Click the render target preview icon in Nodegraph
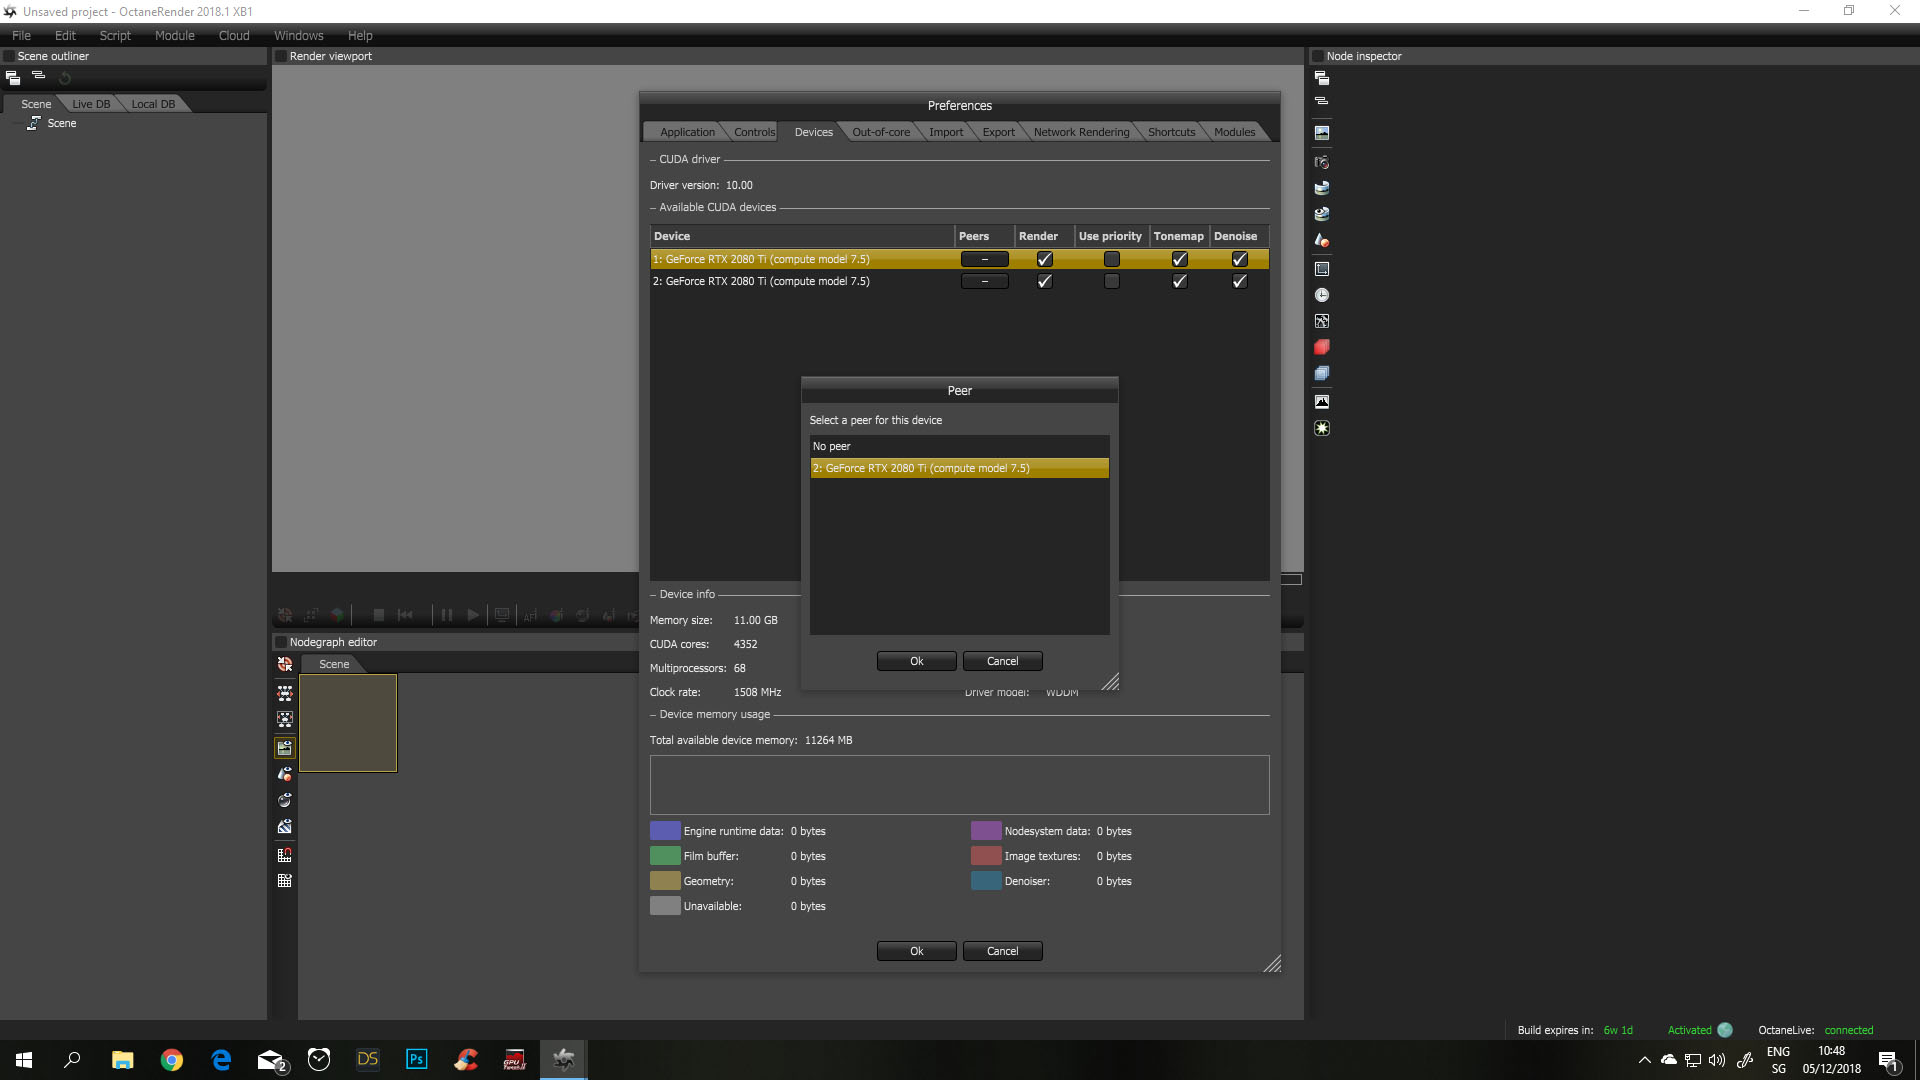1920x1080 pixels. coord(285,748)
